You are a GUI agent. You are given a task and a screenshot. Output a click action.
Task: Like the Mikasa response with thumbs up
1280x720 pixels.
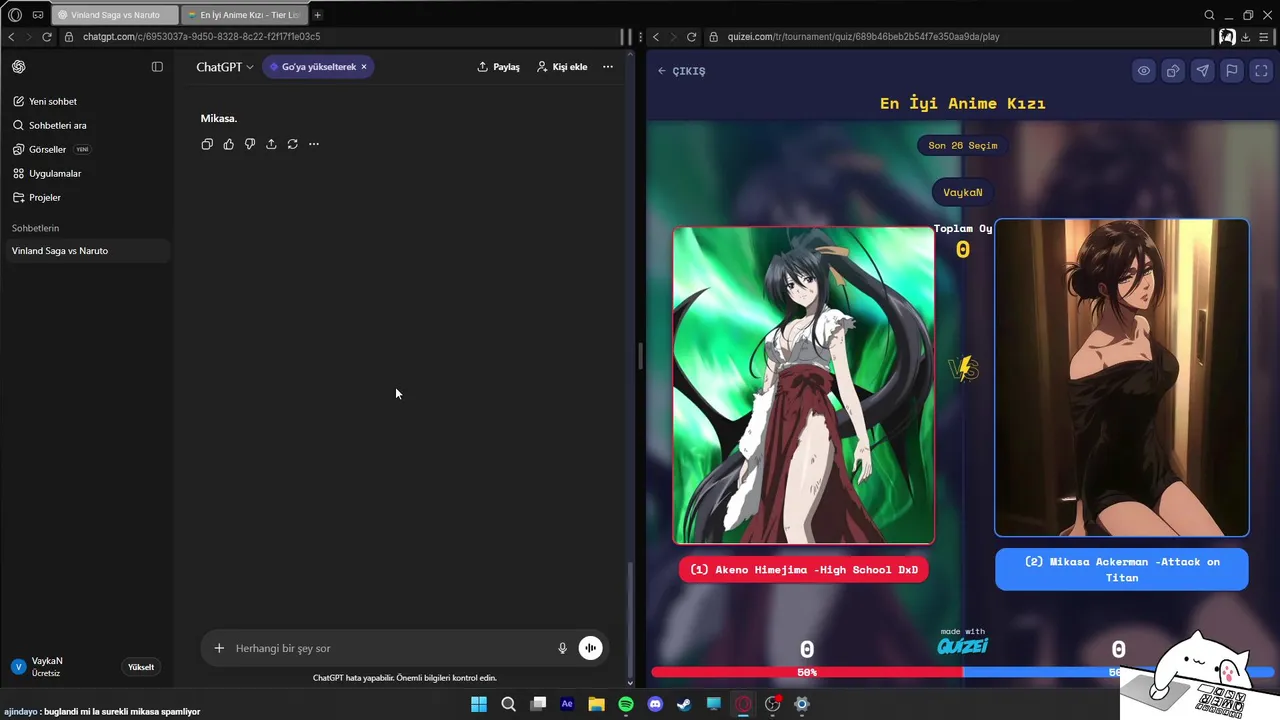tap(228, 144)
